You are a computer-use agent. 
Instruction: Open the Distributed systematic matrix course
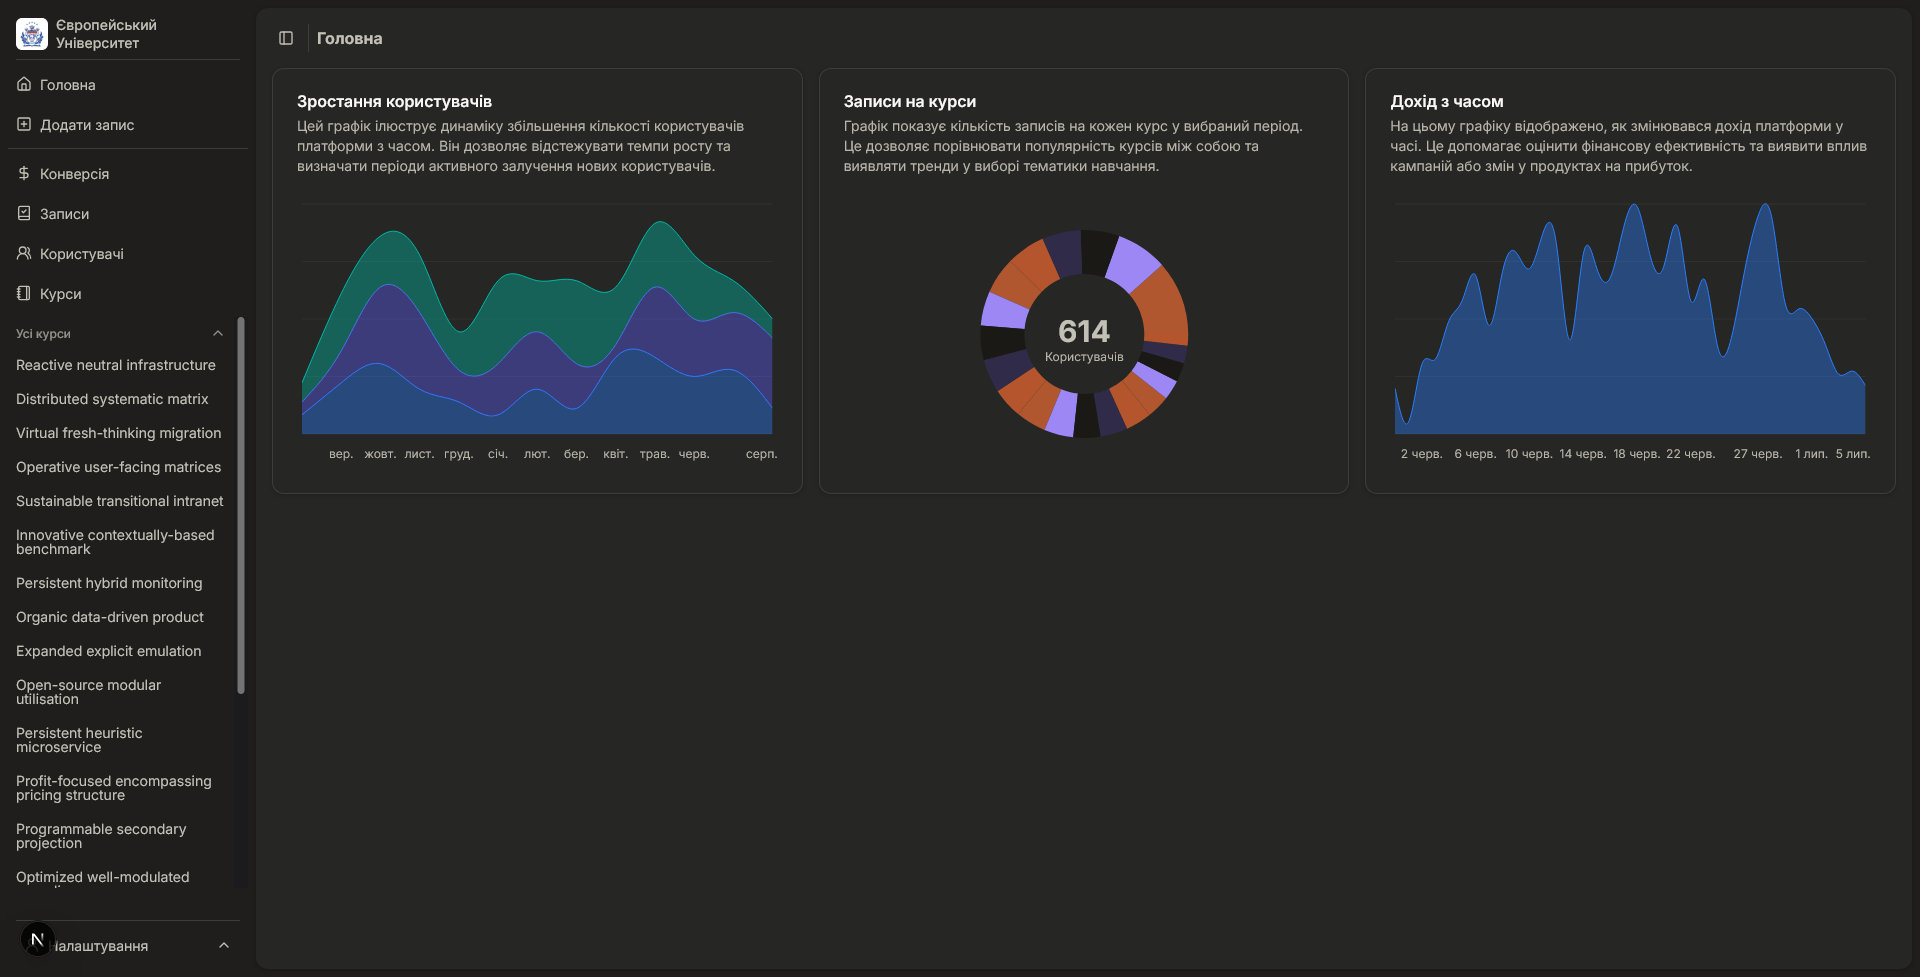[x=112, y=400]
